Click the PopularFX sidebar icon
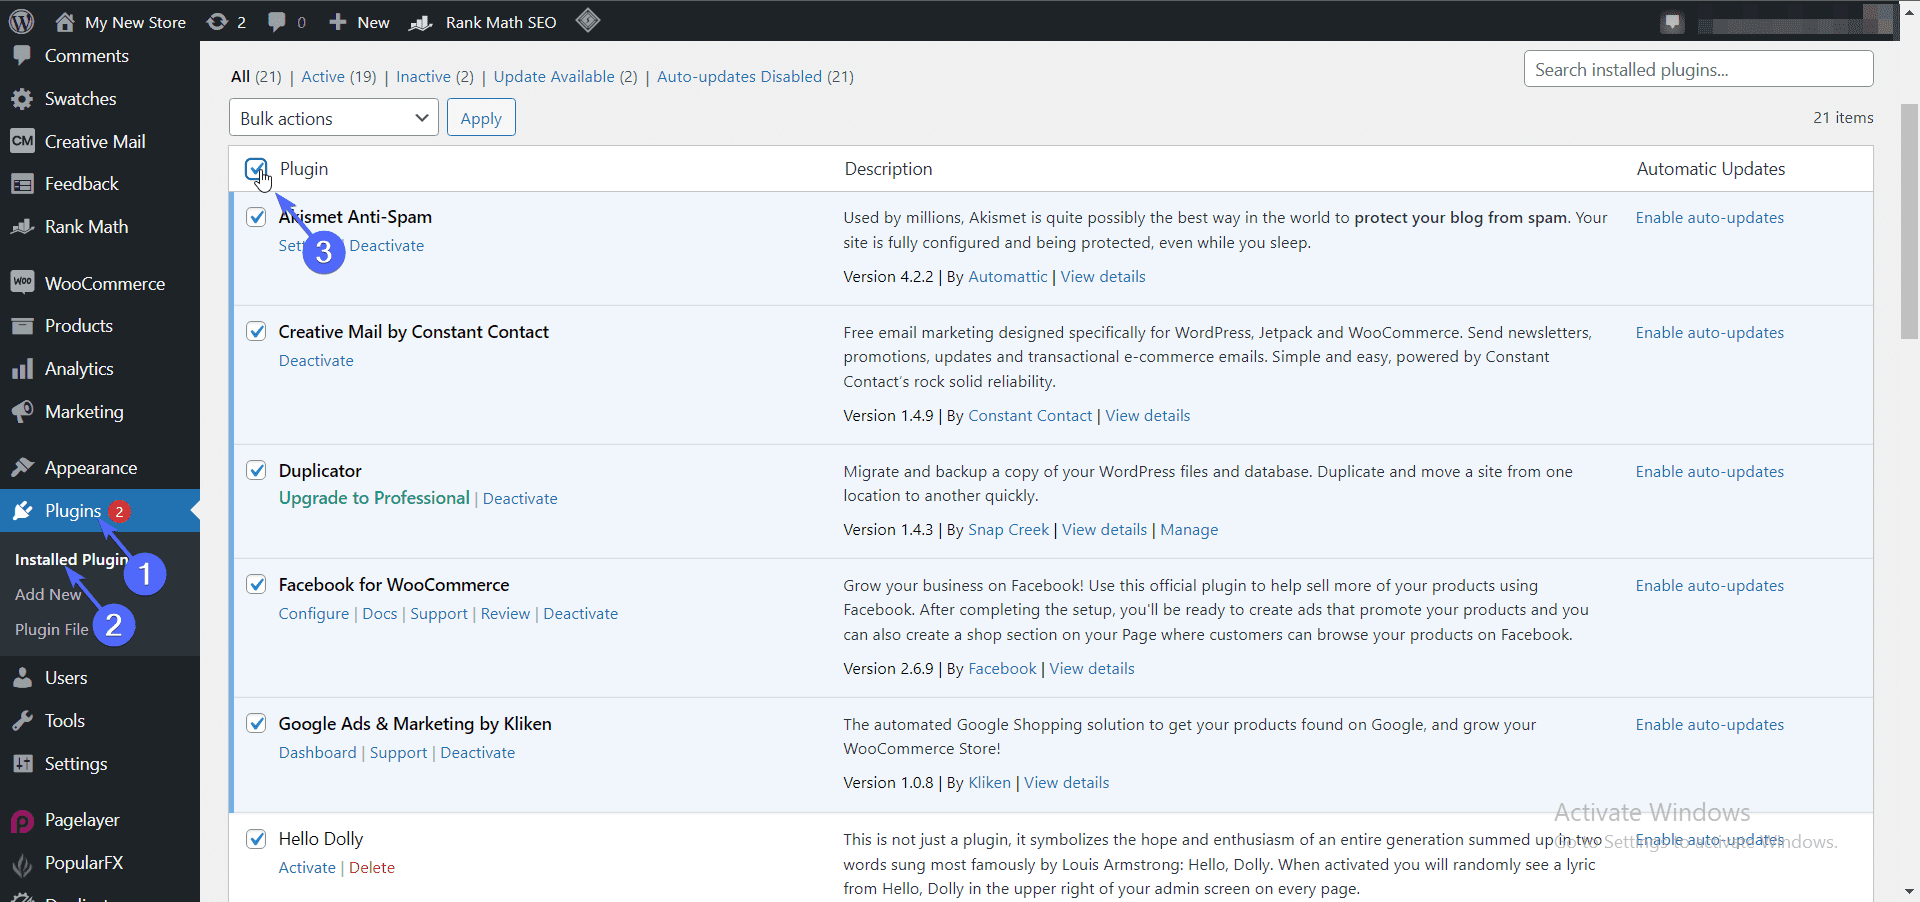This screenshot has width=1920, height=902. [x=22, y=864]
